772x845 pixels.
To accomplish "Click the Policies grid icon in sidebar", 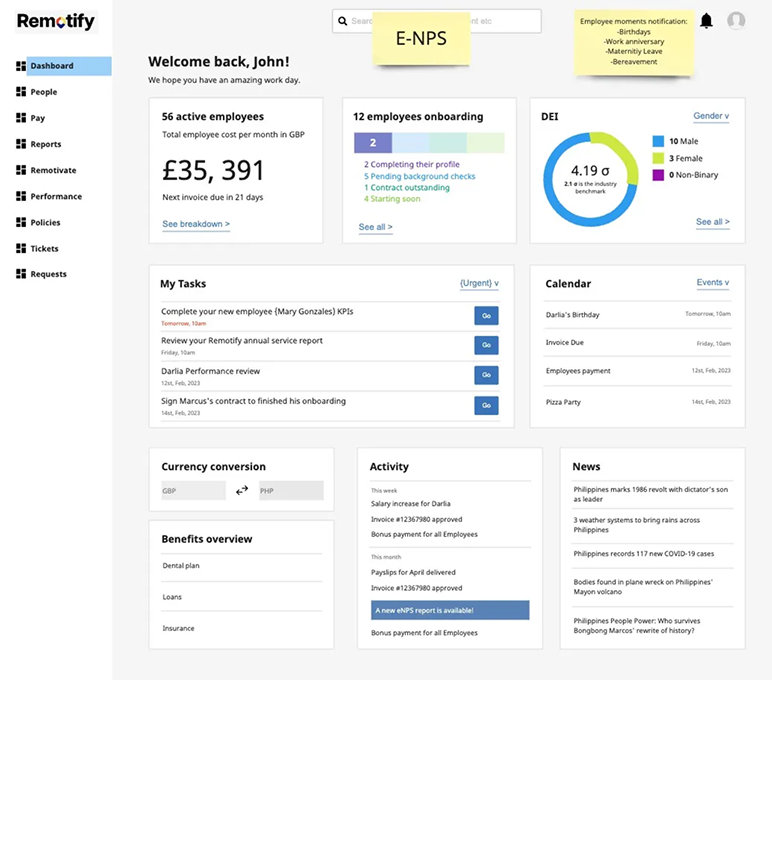I will [21, 222].
